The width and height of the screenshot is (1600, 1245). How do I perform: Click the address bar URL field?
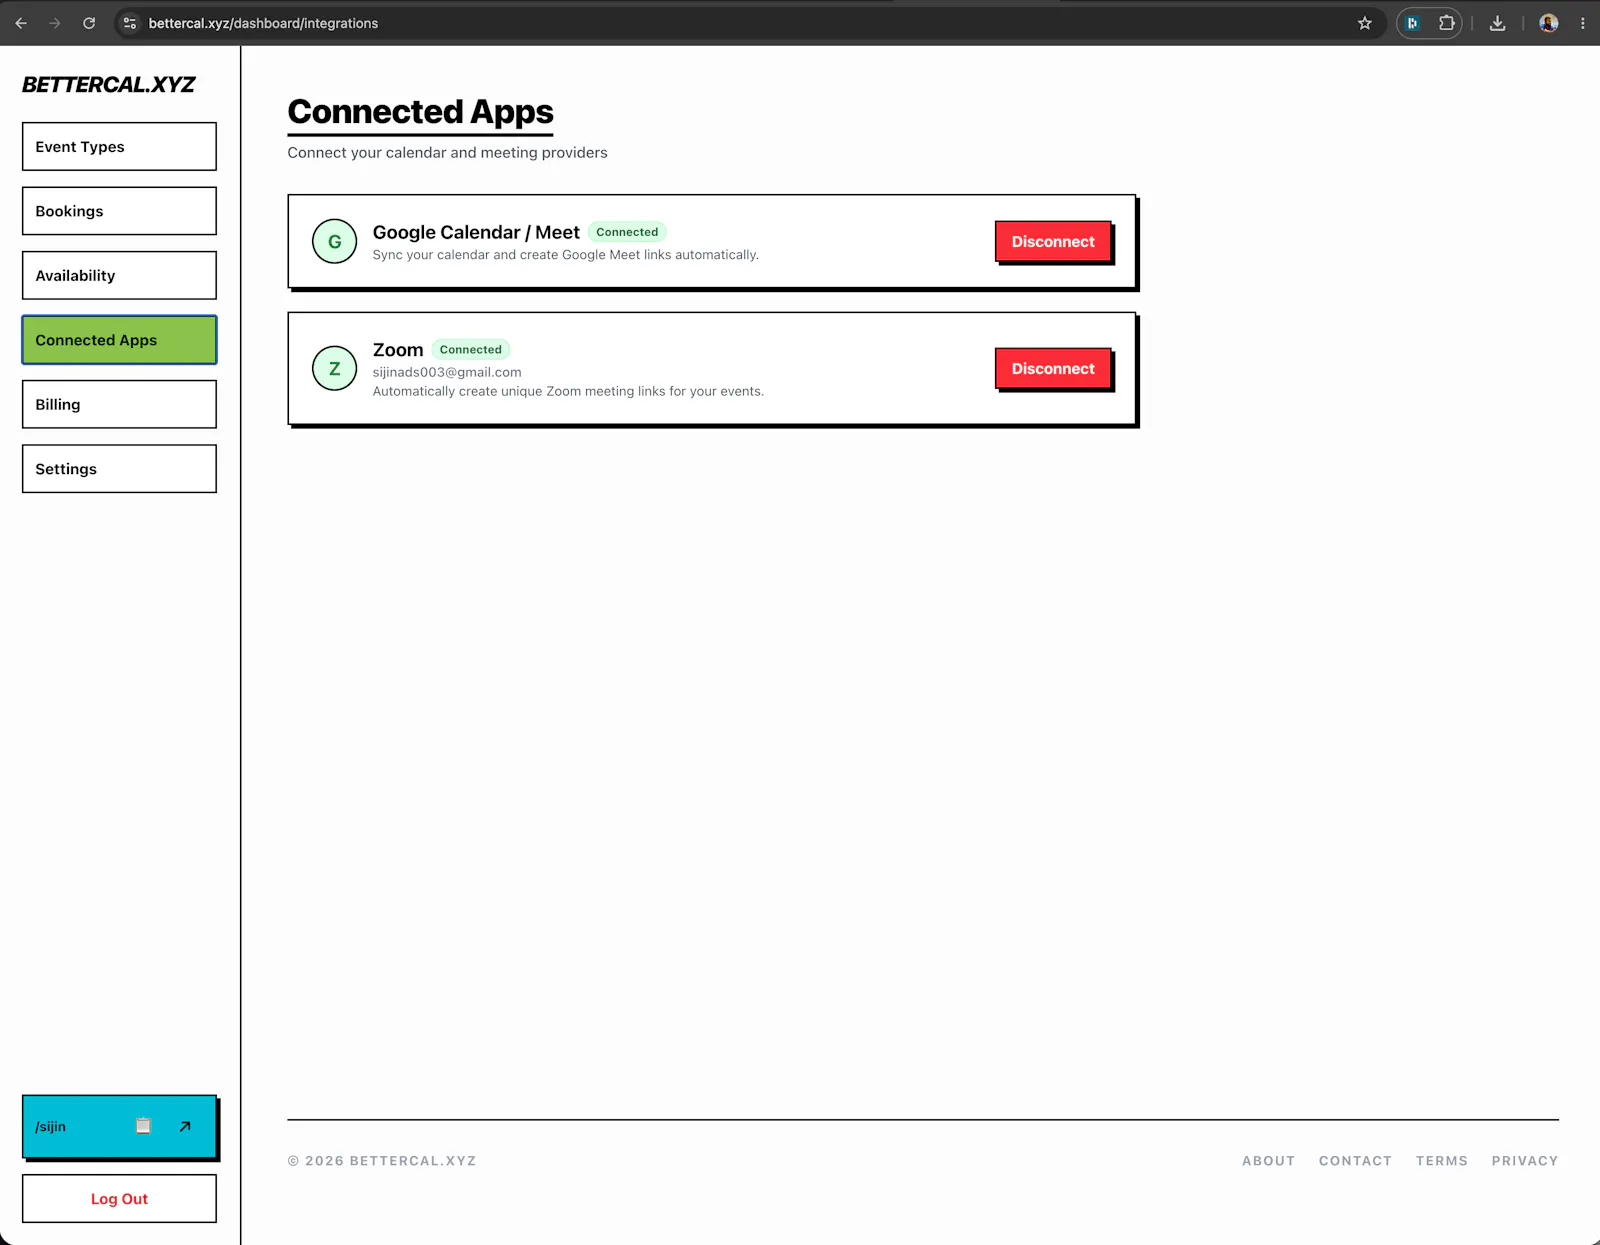pos(750,23)
